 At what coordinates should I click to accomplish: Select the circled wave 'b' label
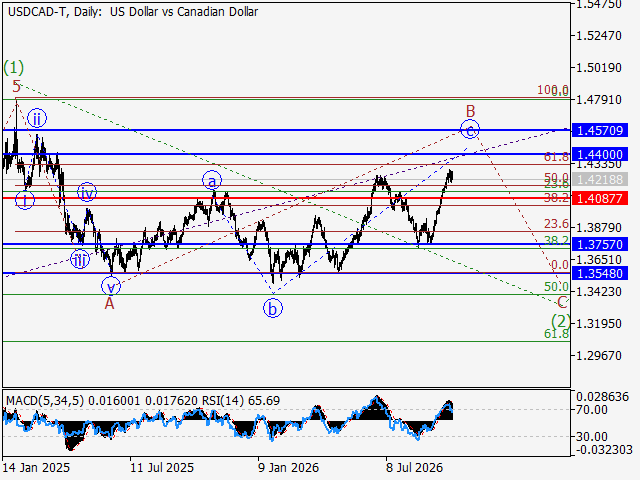click(x=273, y=308)
